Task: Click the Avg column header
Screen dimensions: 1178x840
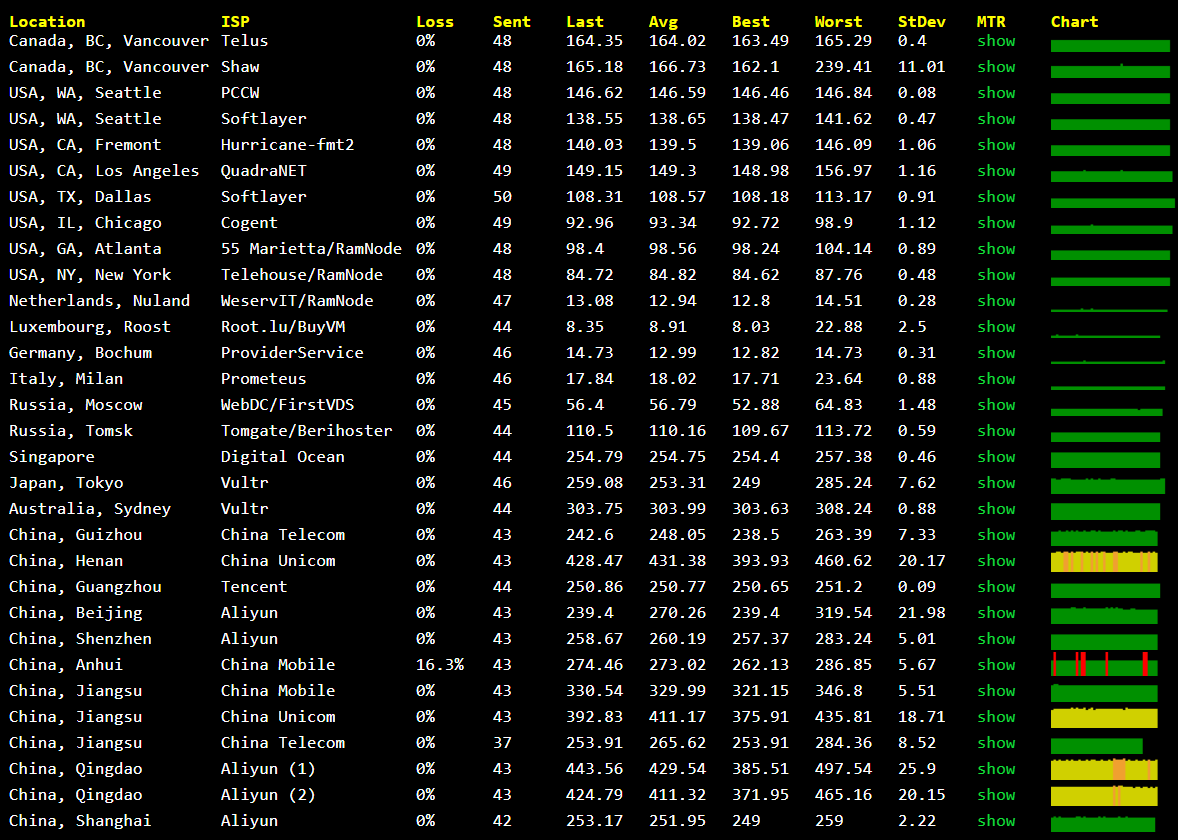Action: pos(663,22)
